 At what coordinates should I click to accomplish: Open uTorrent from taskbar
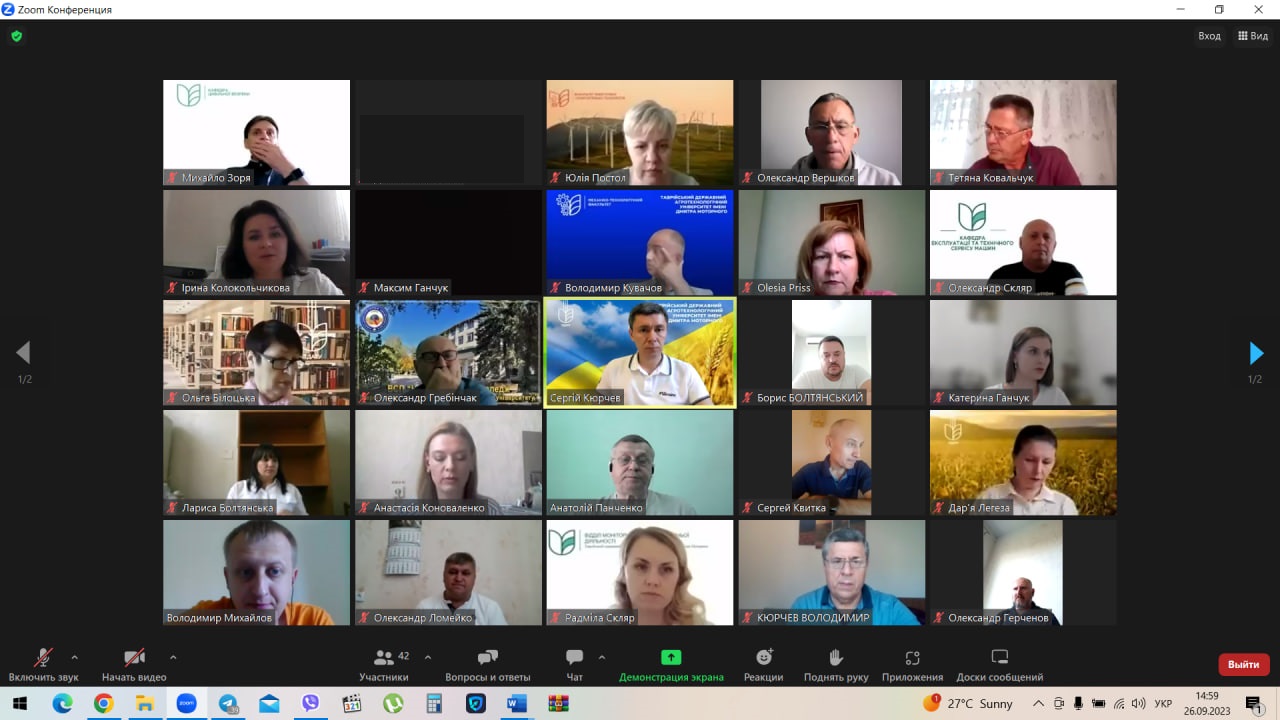tap(393, 703)
